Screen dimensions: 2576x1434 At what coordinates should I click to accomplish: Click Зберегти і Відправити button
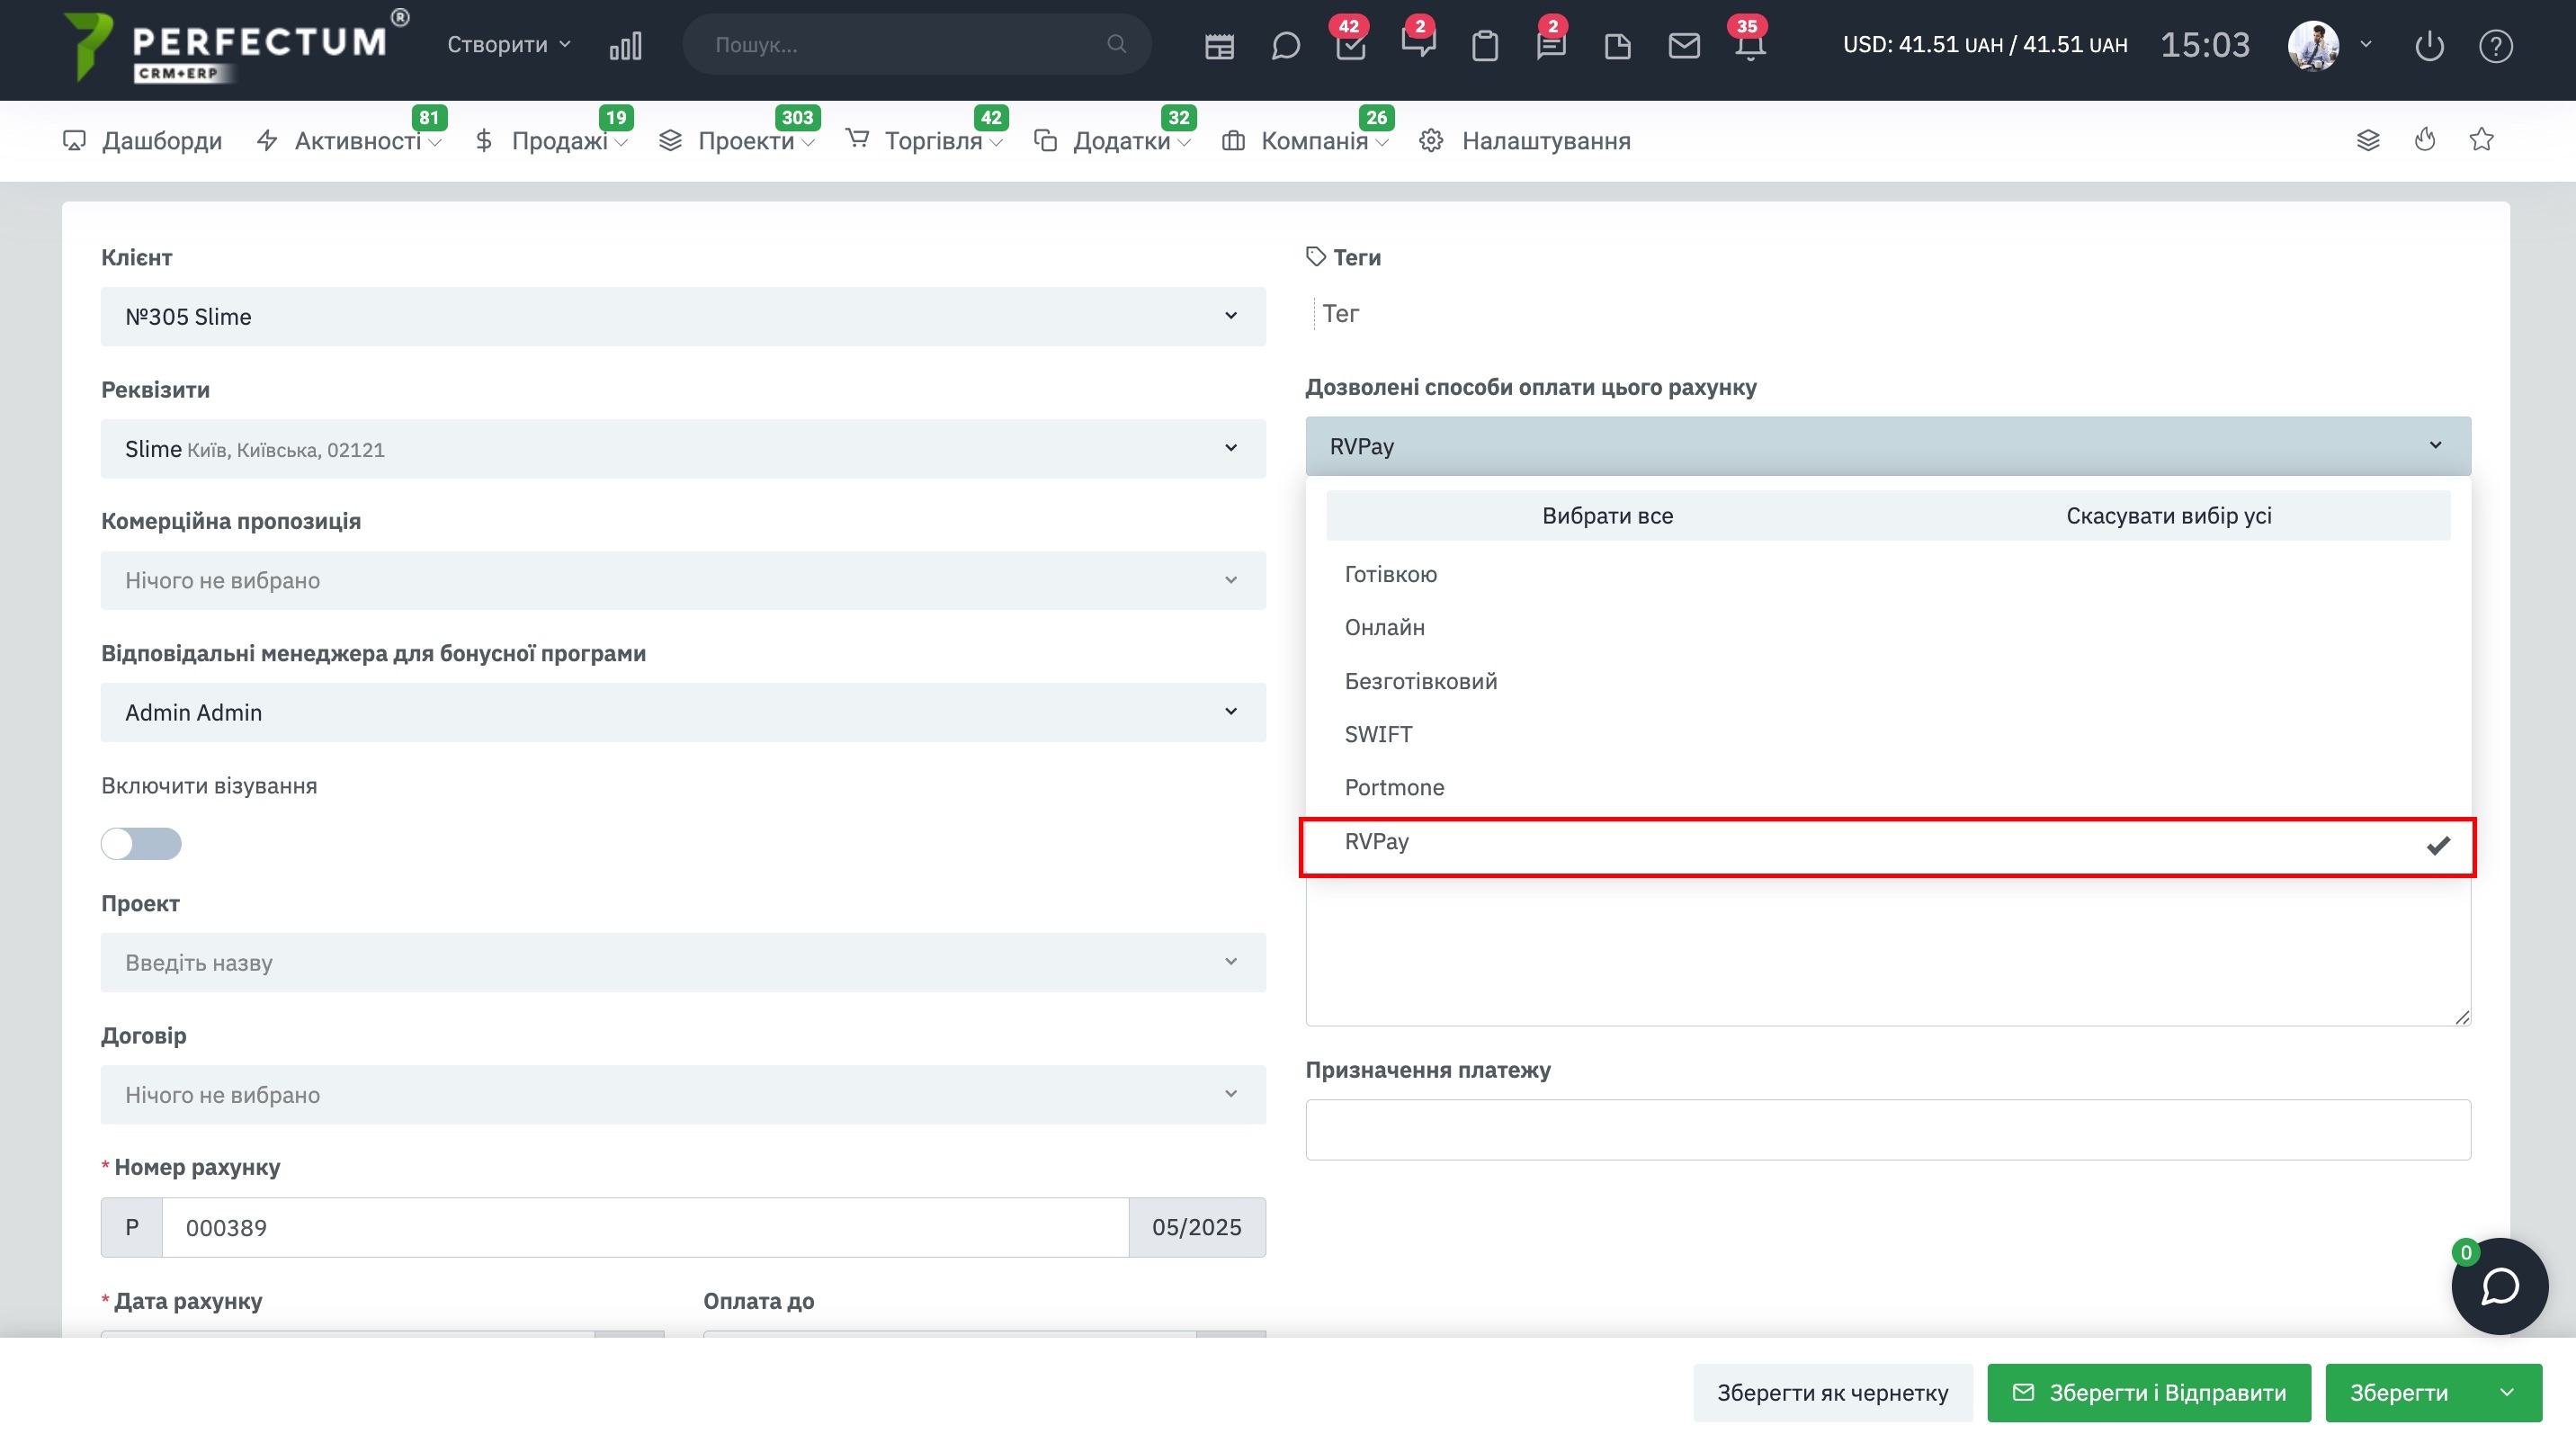pyautogui.click(x=2149, y=1393)
